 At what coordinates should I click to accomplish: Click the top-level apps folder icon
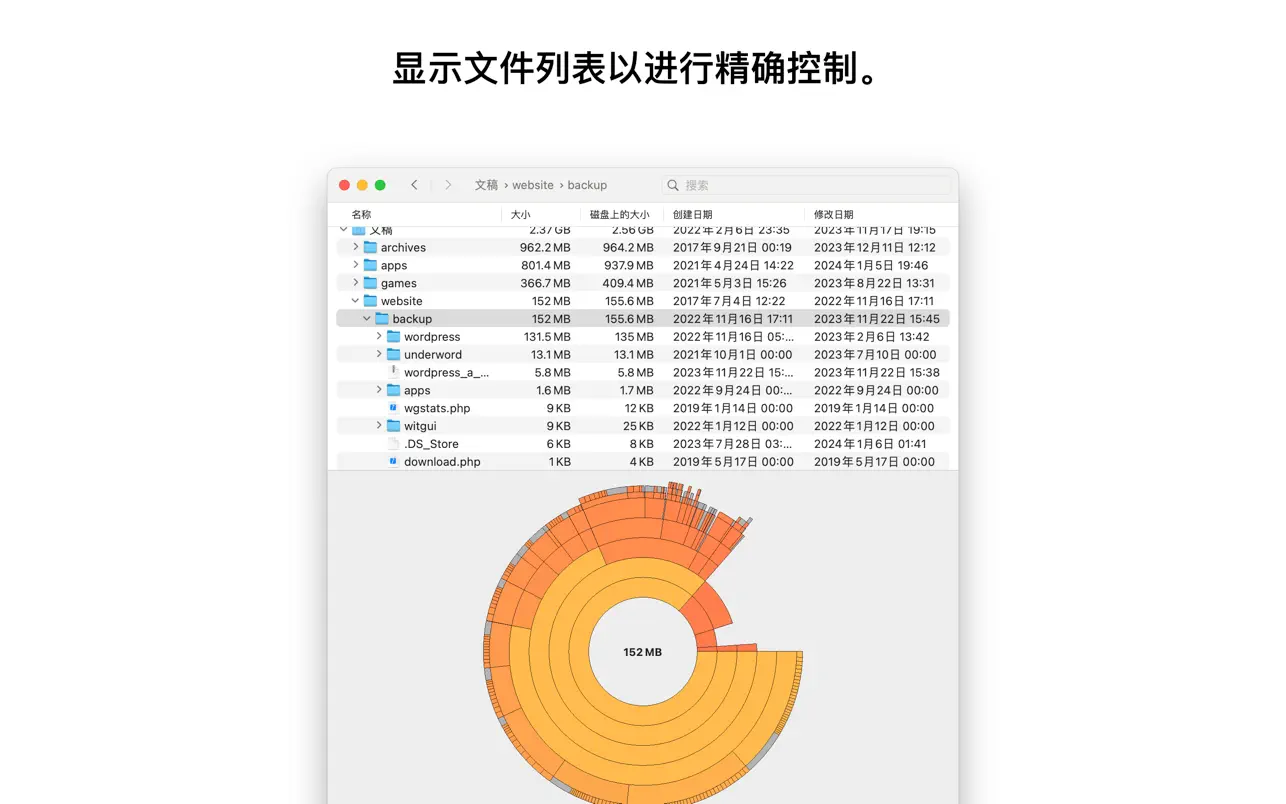370,265
